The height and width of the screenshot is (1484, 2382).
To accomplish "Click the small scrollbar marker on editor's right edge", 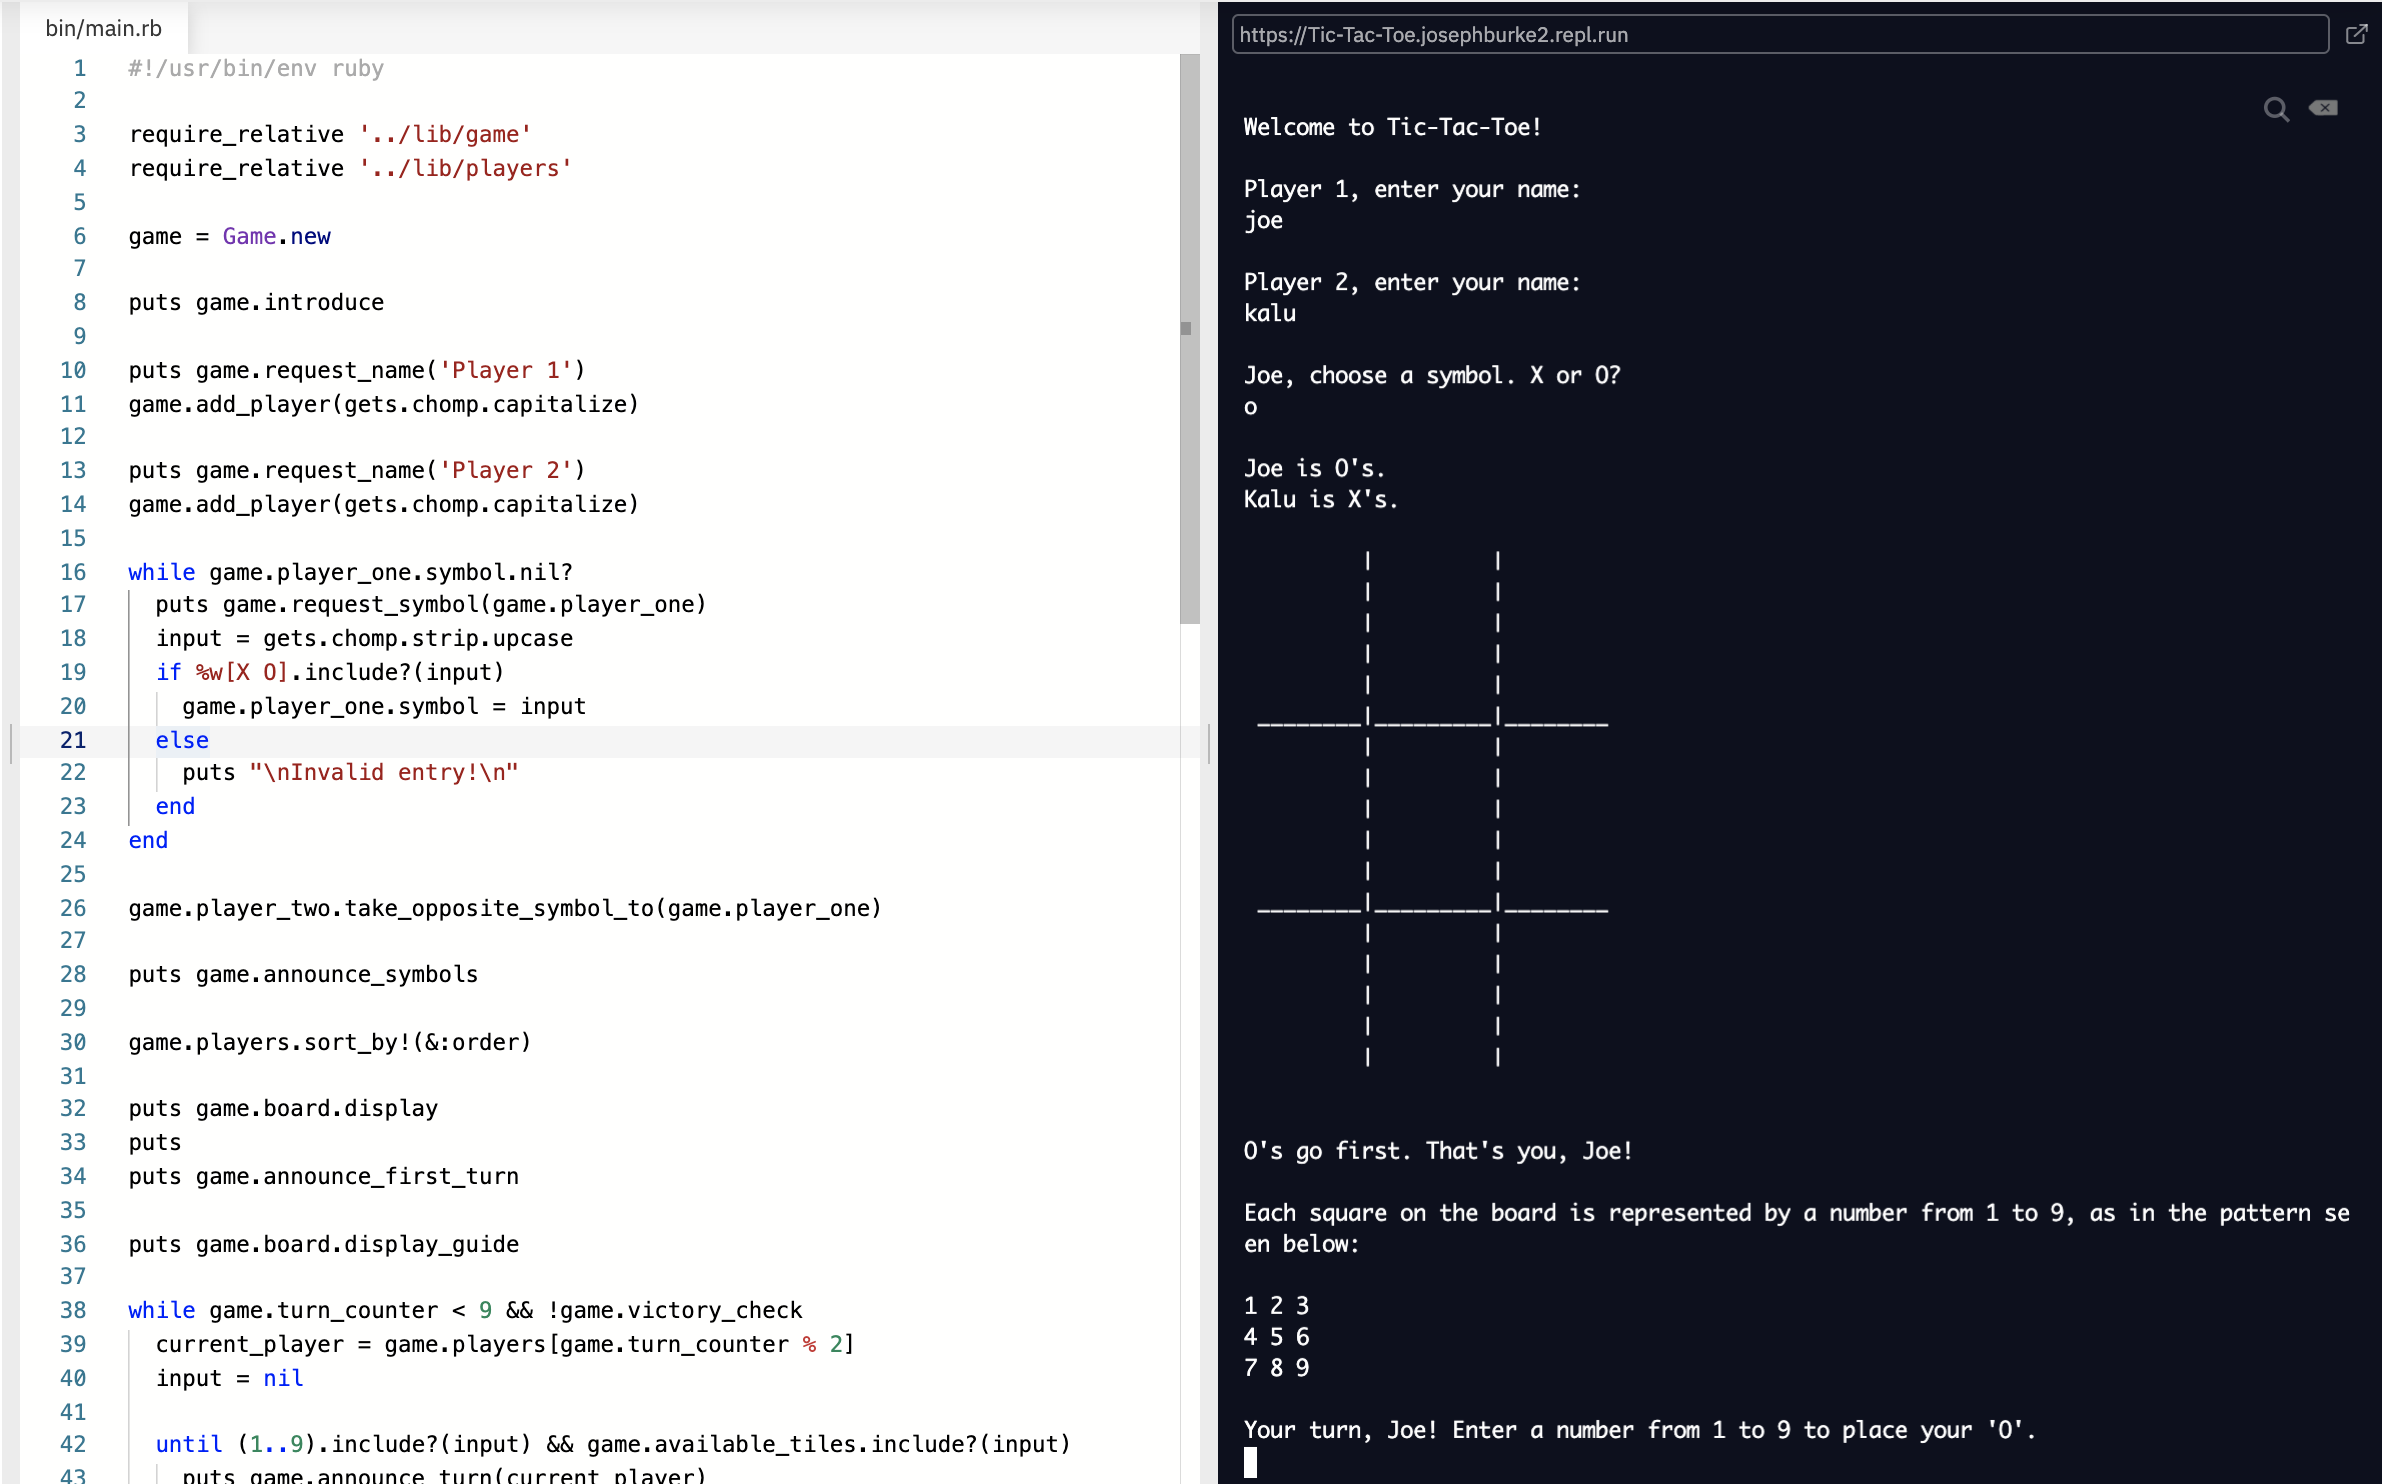I will (x=1186, y=328).
